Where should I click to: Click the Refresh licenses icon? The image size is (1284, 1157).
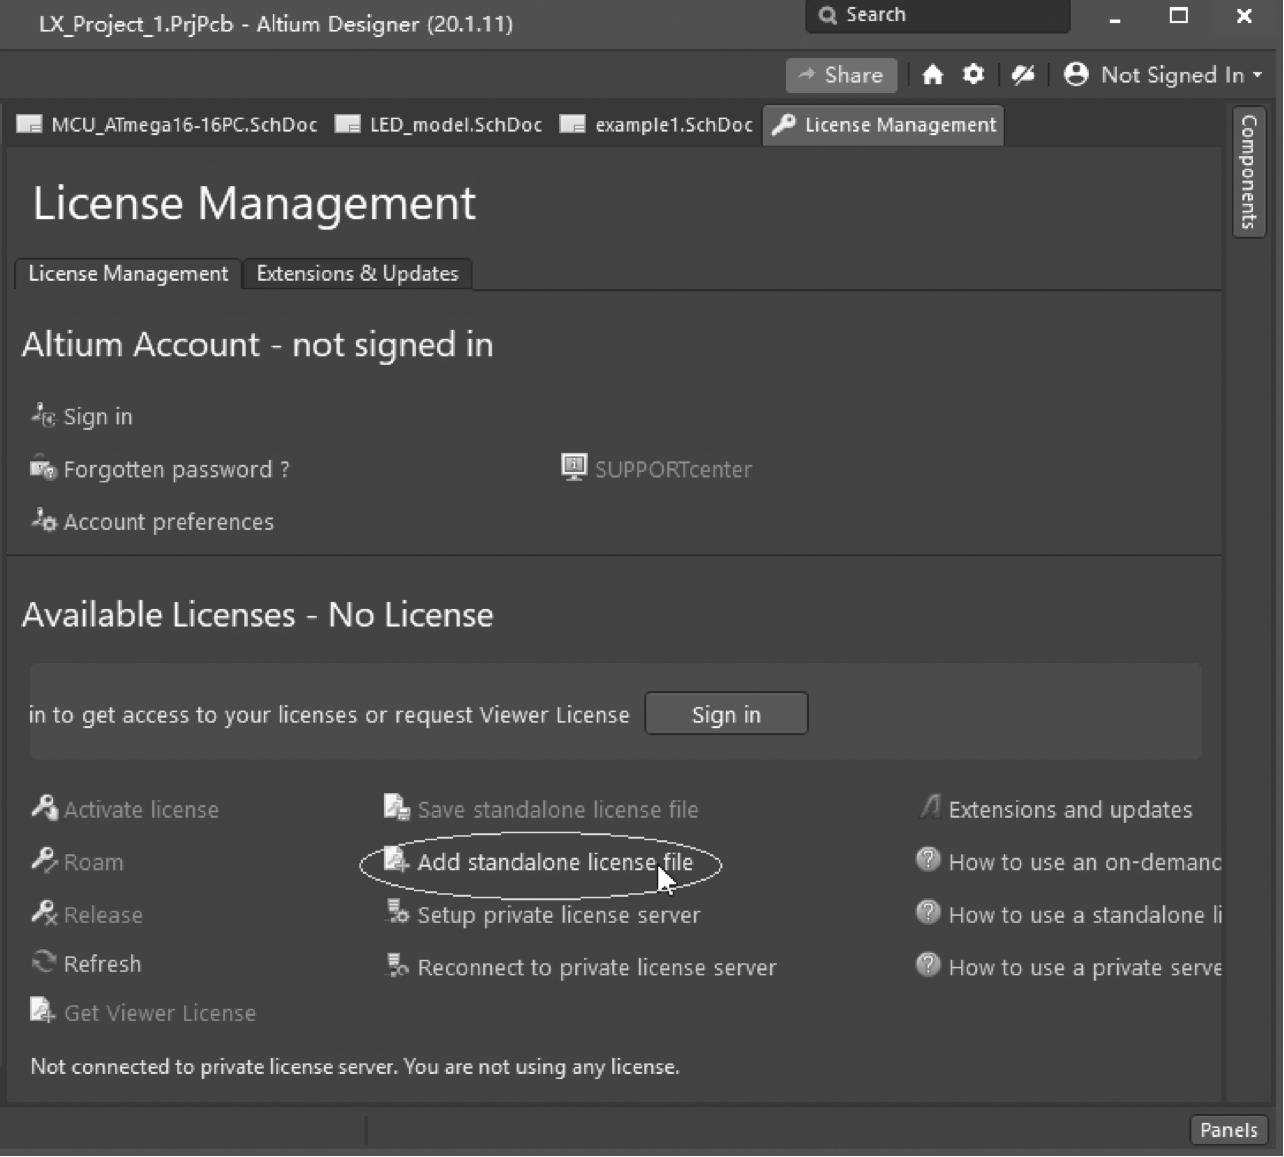click(x=44, y=963)
